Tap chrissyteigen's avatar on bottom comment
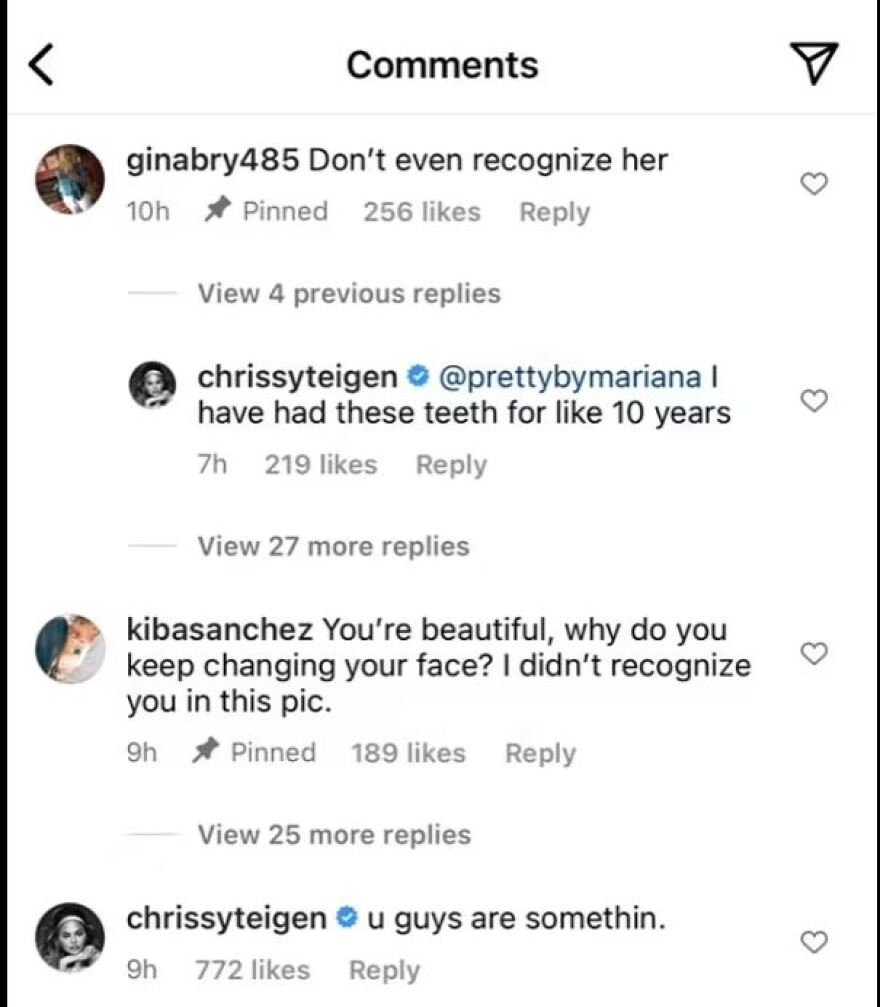Image resolution: width=880 pixels, height=1007 pixels. coord(70,937)
